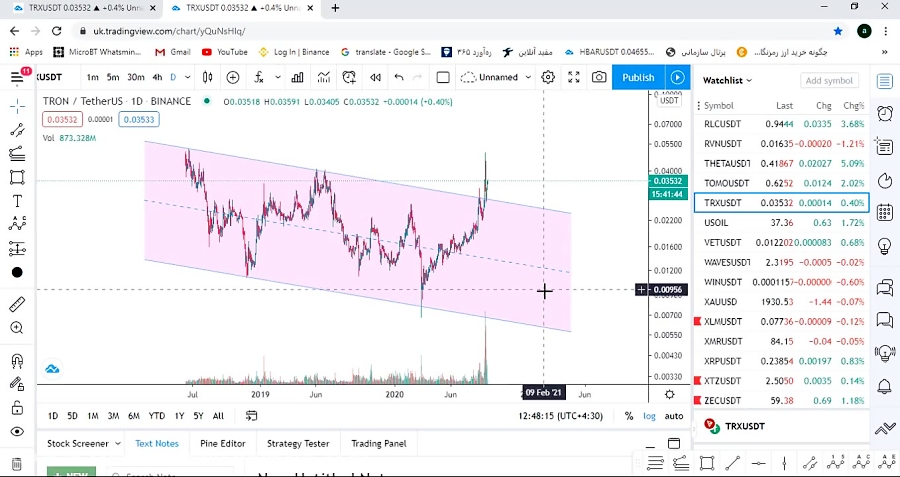Click the compare or add symbol button

coord(232,77)
